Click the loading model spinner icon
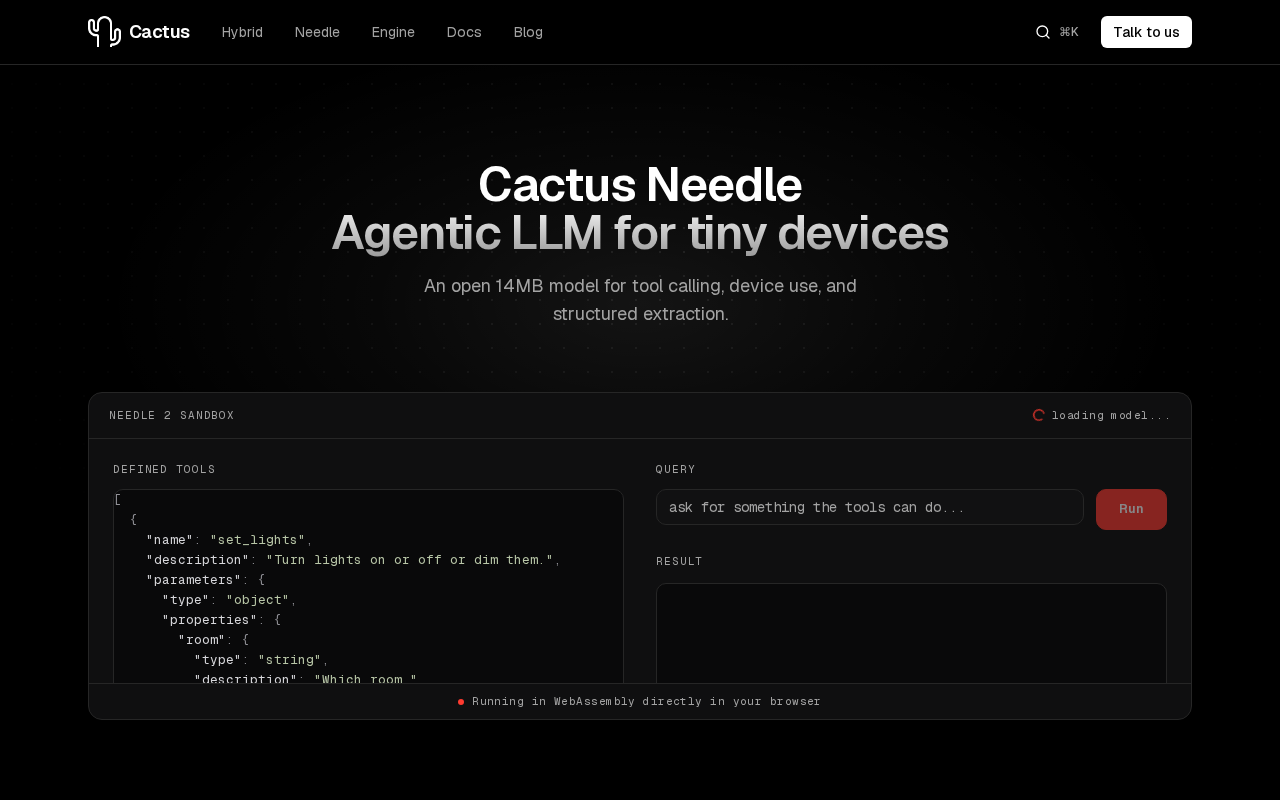 [x=1039, y=415]
